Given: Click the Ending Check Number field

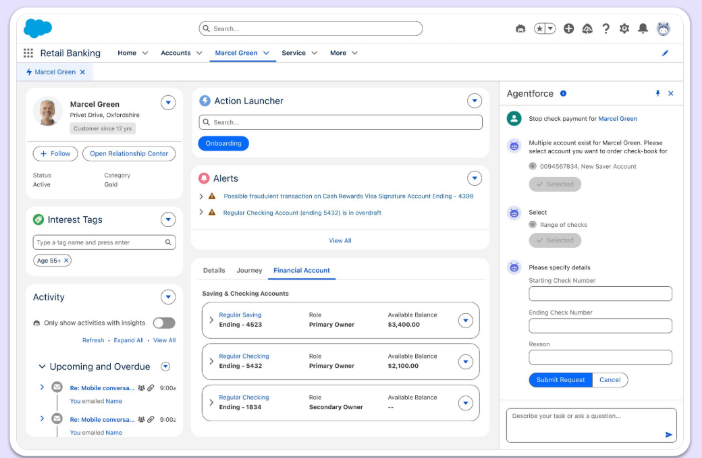Looking at the screenshot, I should [x=600, y=325].
